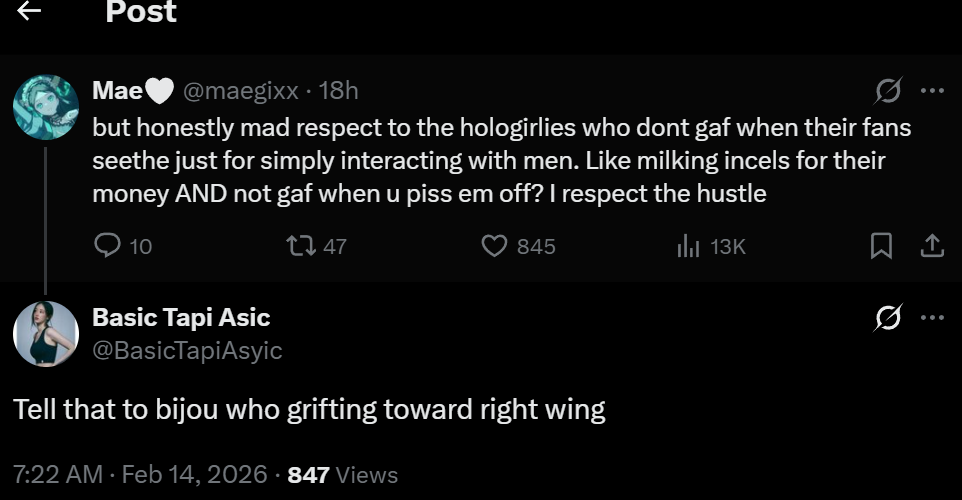Visit the @maegixx handle link
Image resolution: width=962 pixels, height=500 pixels.
[x=240, y=91]
